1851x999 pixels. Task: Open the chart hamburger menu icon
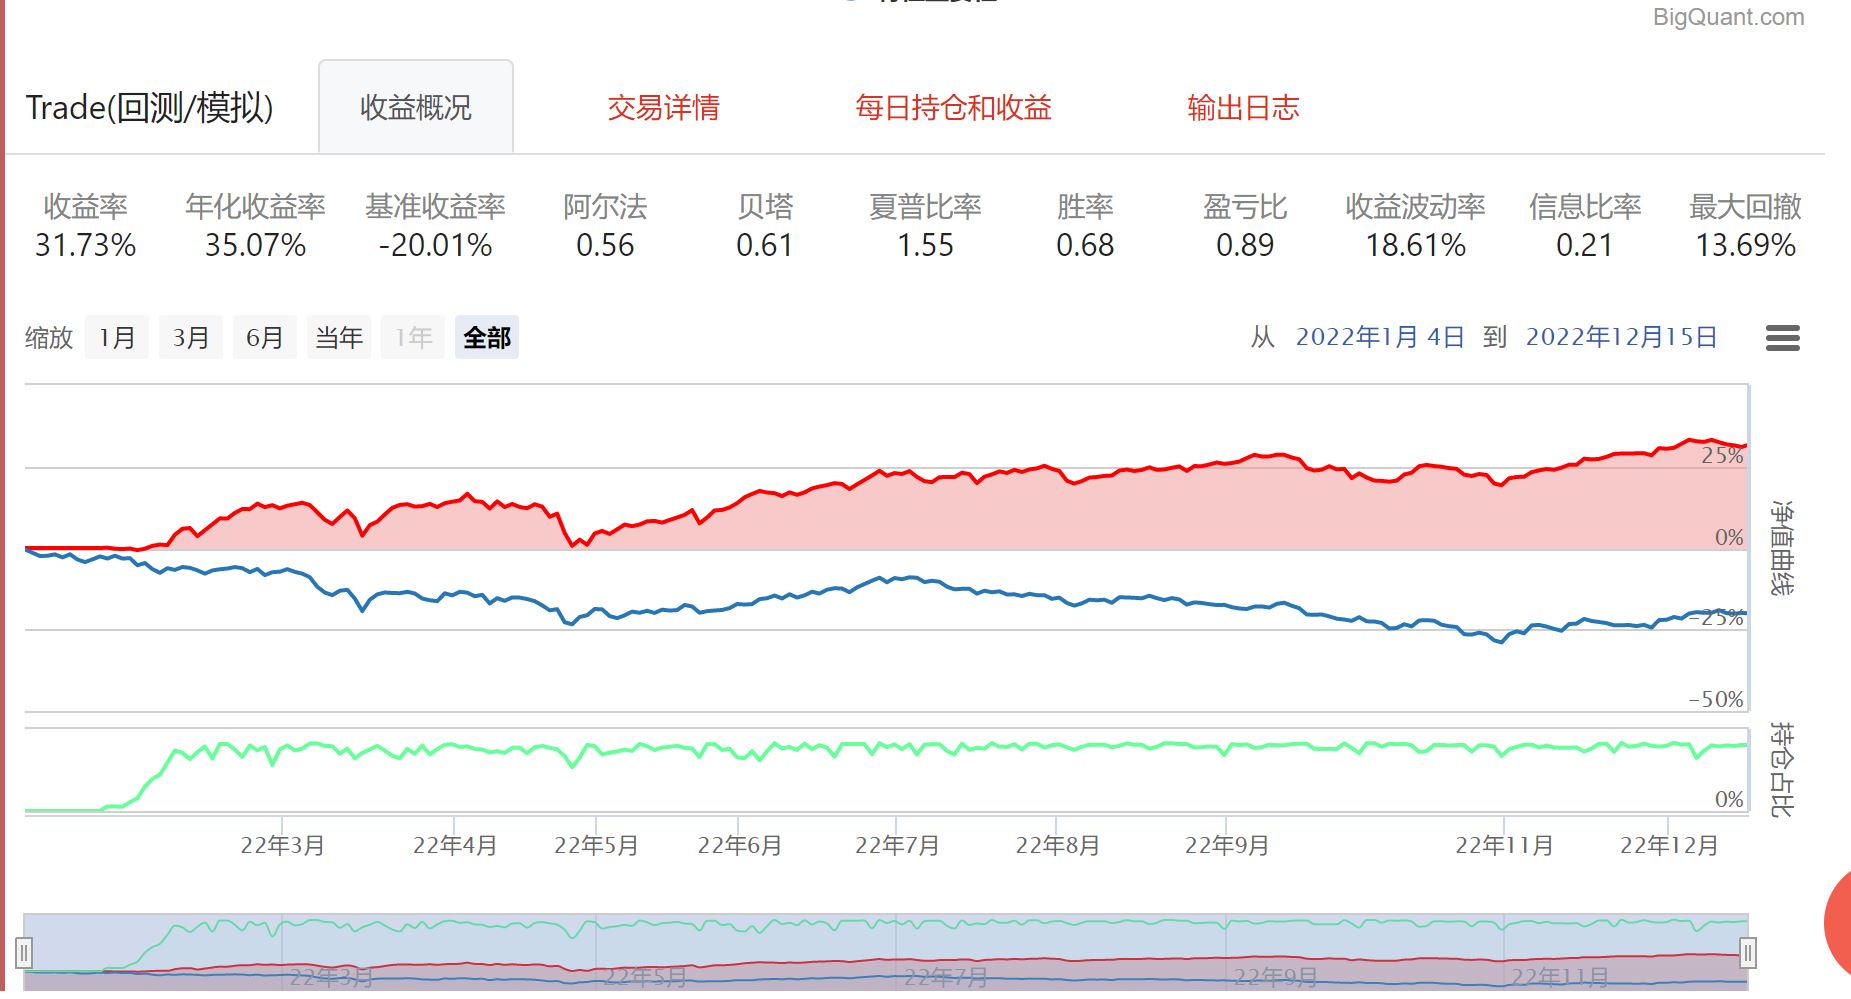tap(1783, 338)
